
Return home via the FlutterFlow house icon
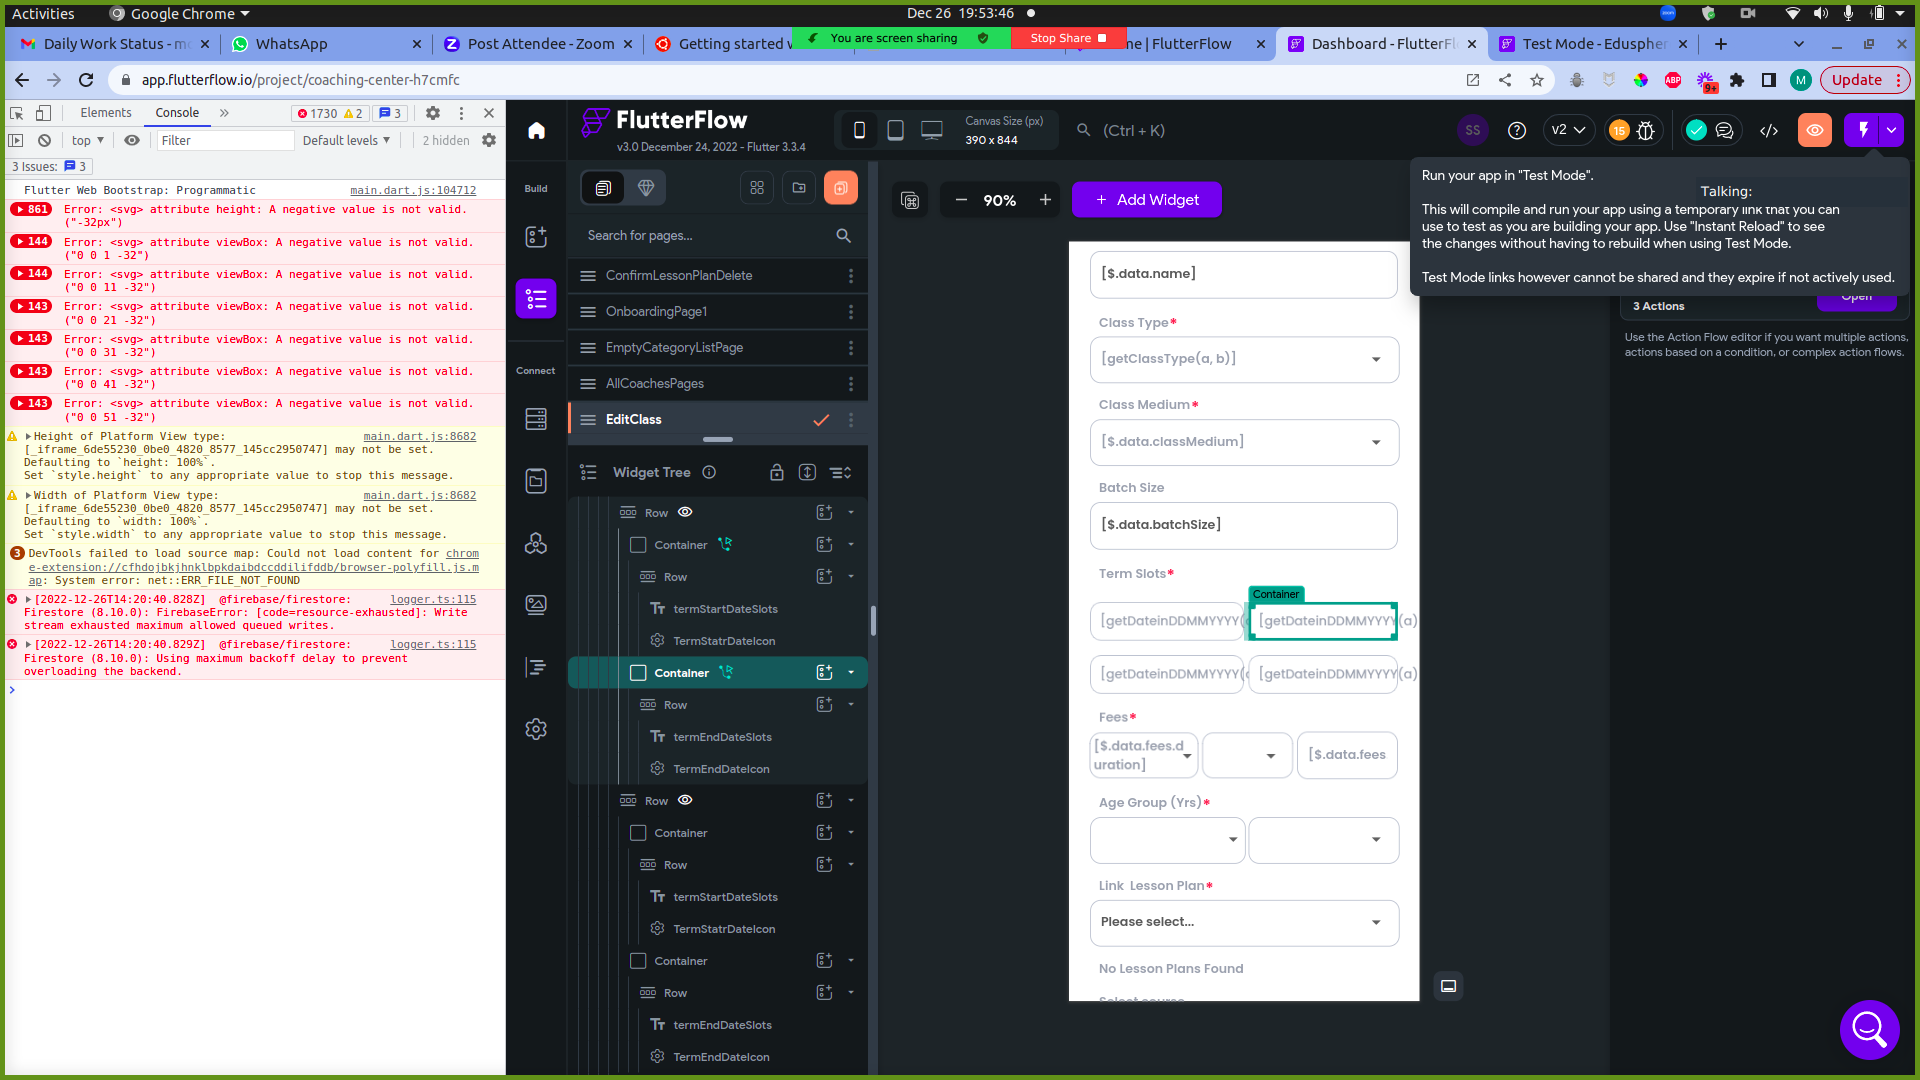[x=536, y=130]
